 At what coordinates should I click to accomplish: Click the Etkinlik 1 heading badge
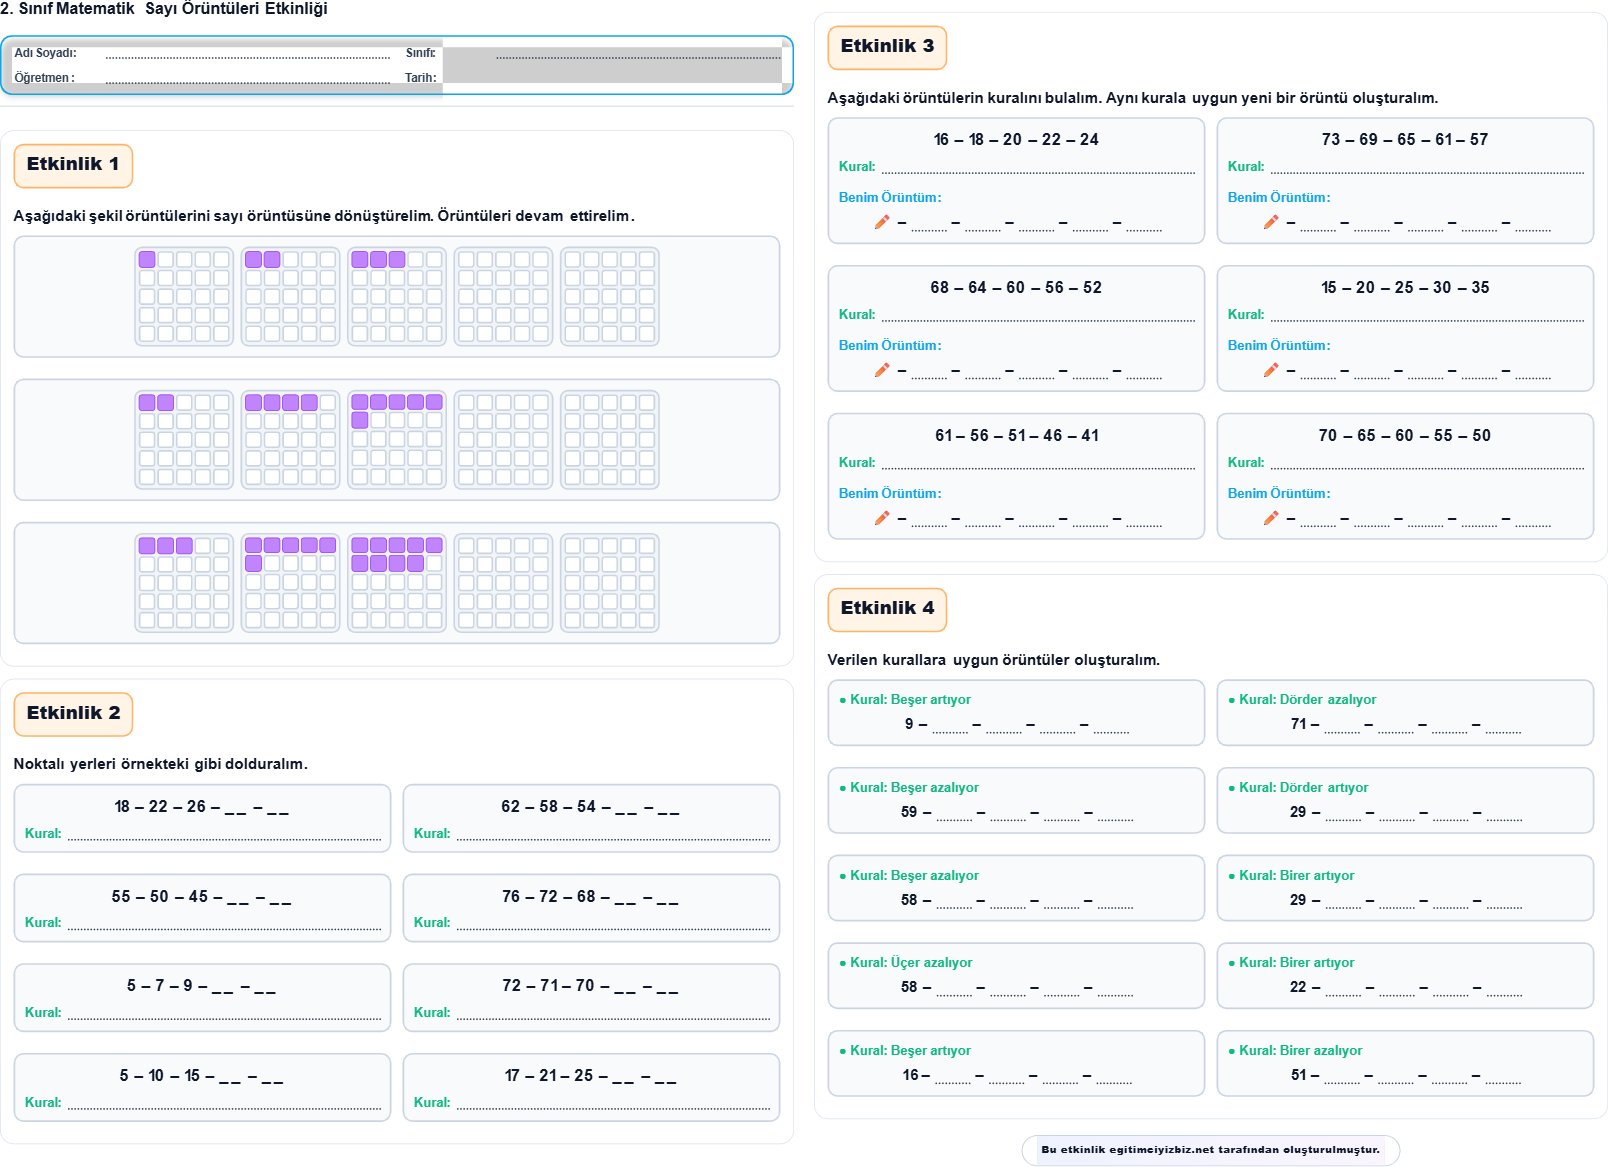73,165
